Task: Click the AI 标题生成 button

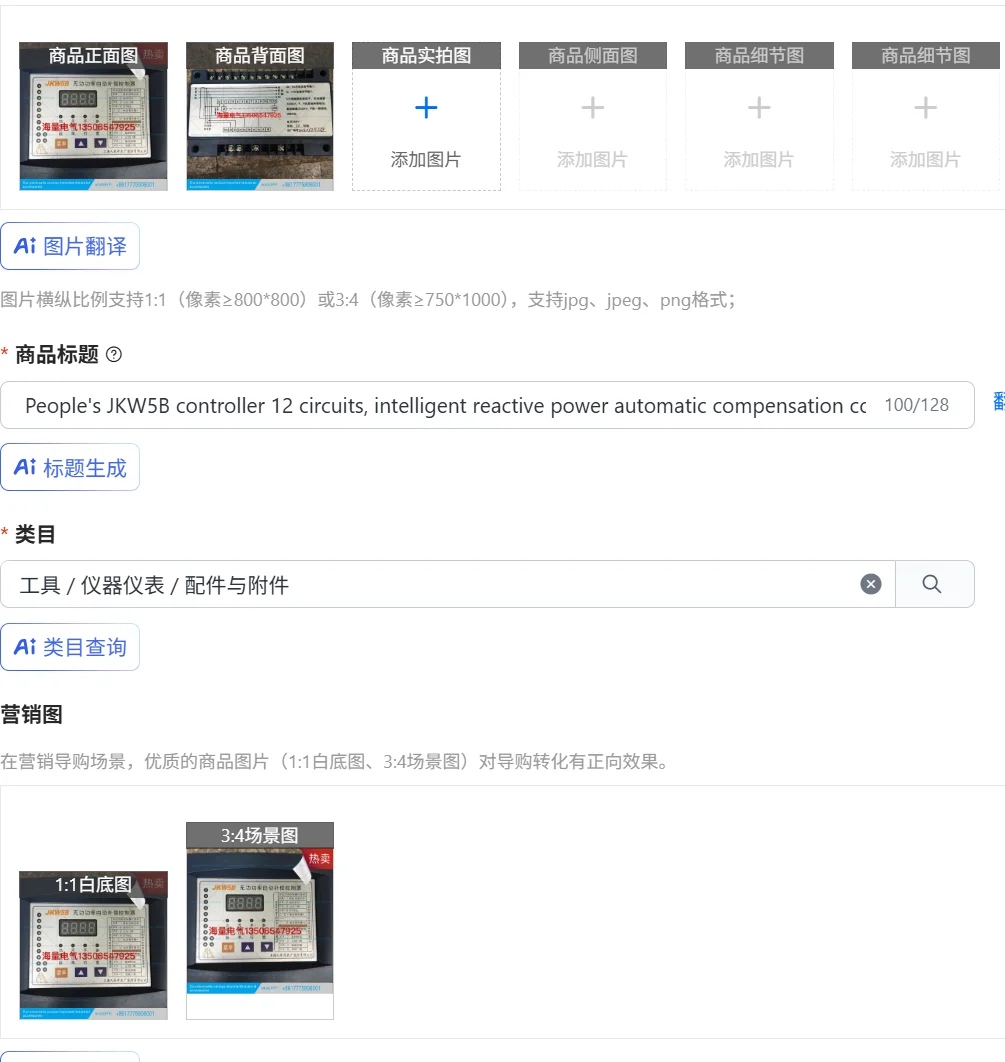Action: (70, 467)
